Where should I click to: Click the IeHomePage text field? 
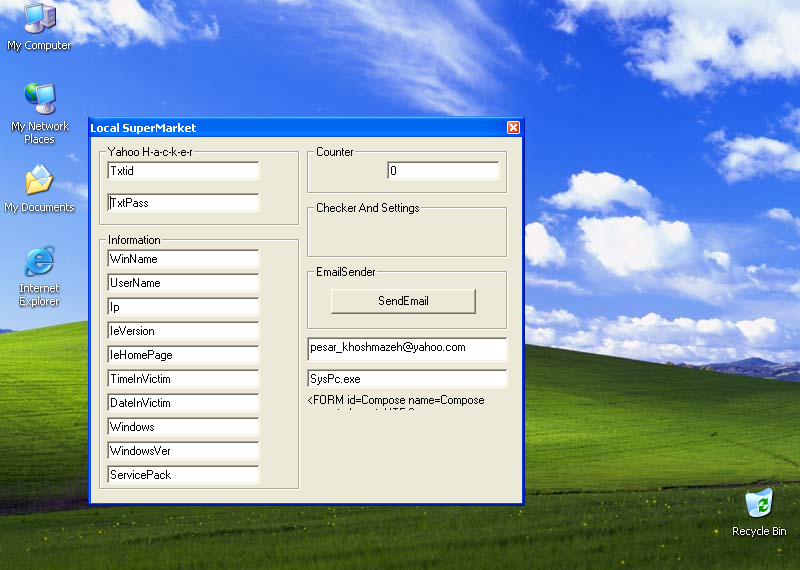click(x=183, y=355)
